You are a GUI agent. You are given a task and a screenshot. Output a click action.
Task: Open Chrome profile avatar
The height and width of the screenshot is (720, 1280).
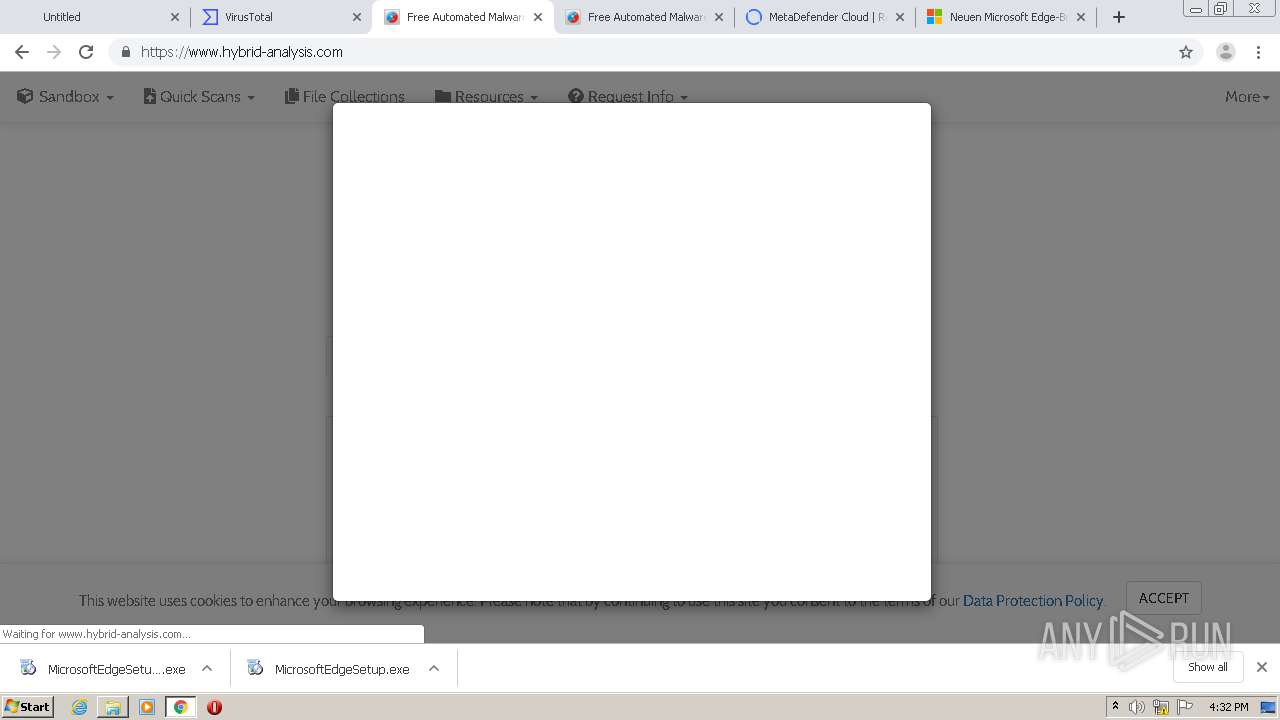click(x=1226, y=52)
